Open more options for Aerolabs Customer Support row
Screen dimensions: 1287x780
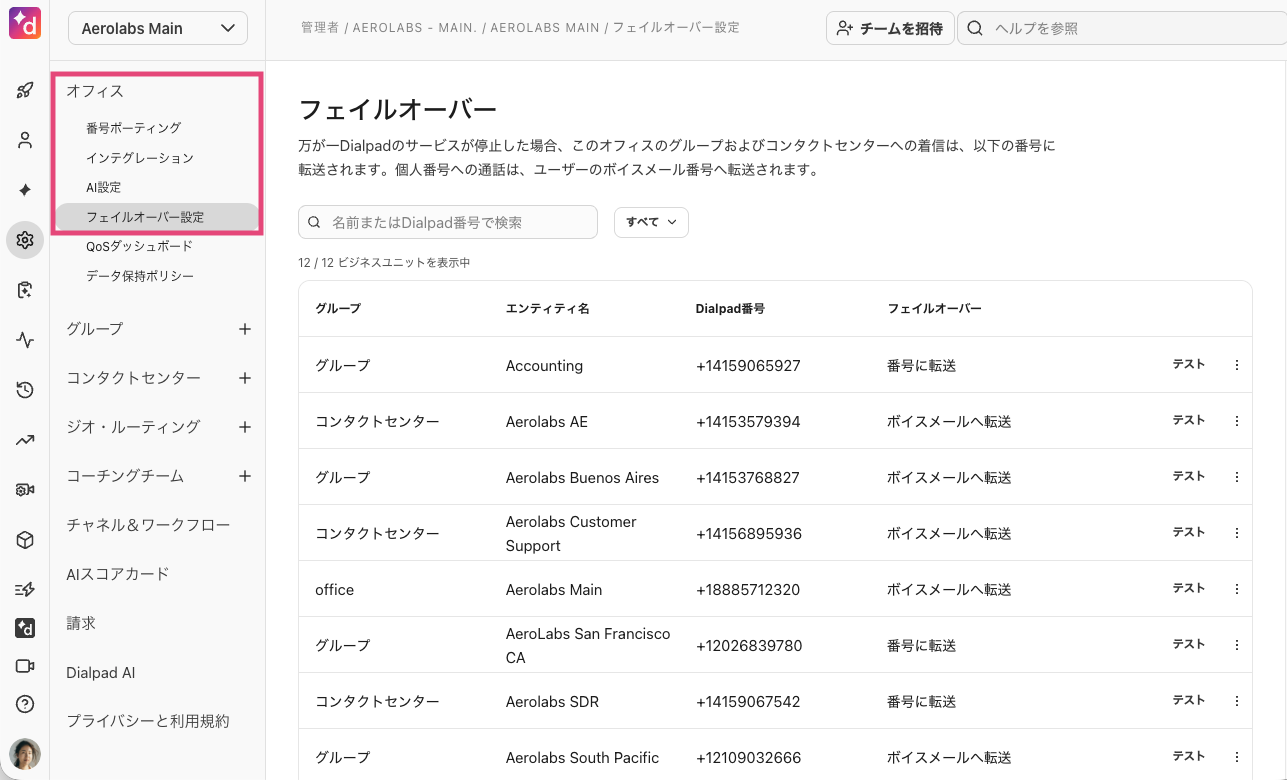[x=1236, y=533]
